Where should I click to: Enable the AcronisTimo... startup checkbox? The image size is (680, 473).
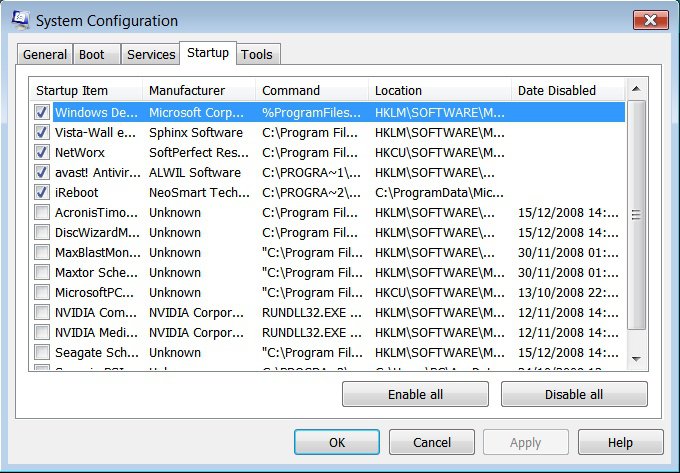coord(42,212)
